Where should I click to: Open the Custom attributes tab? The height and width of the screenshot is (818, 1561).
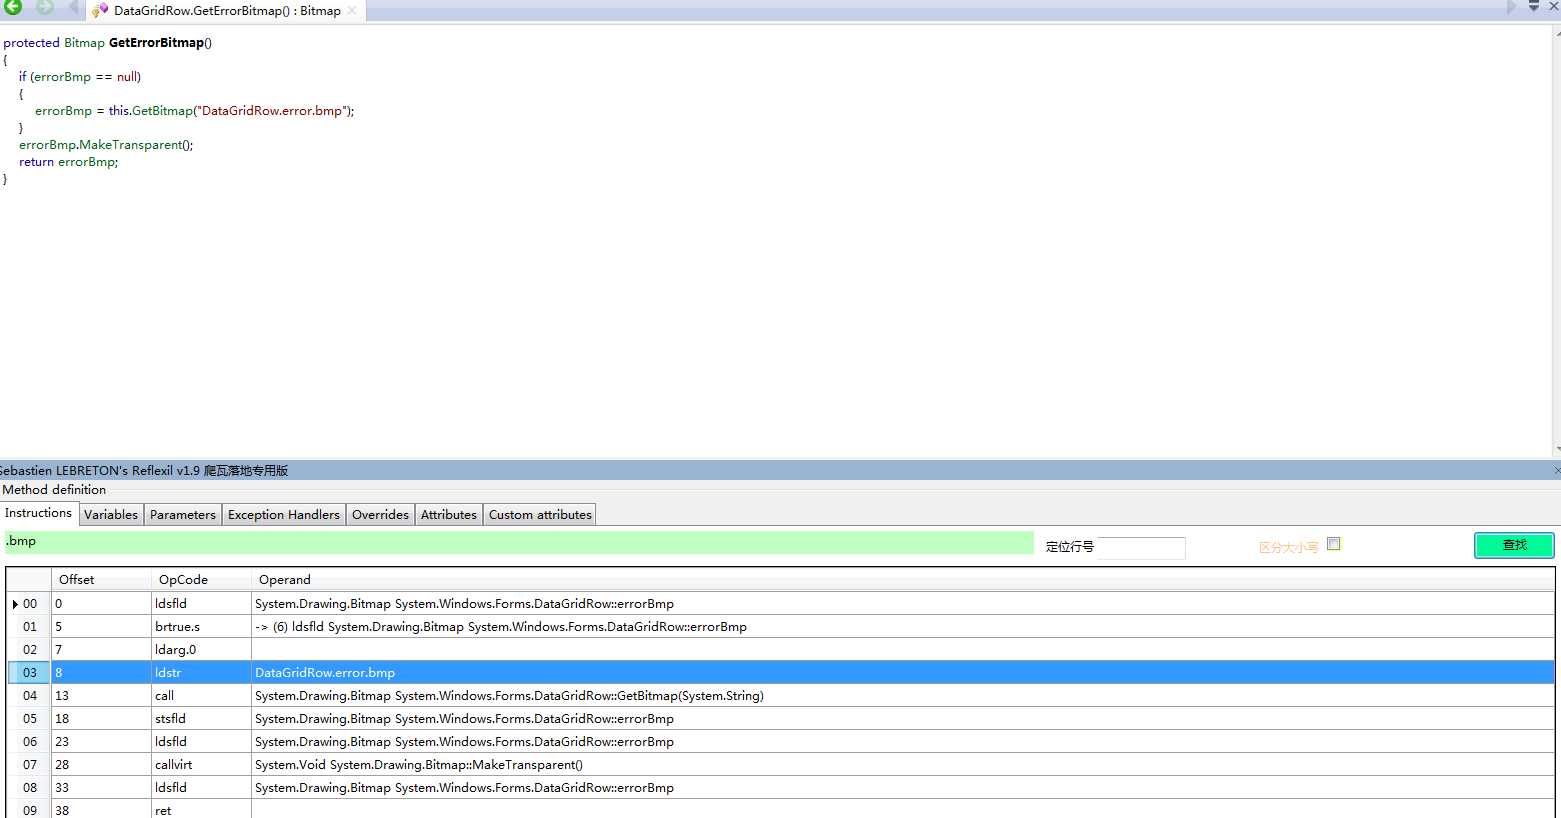pyautogui.click(x=540, y=514)
